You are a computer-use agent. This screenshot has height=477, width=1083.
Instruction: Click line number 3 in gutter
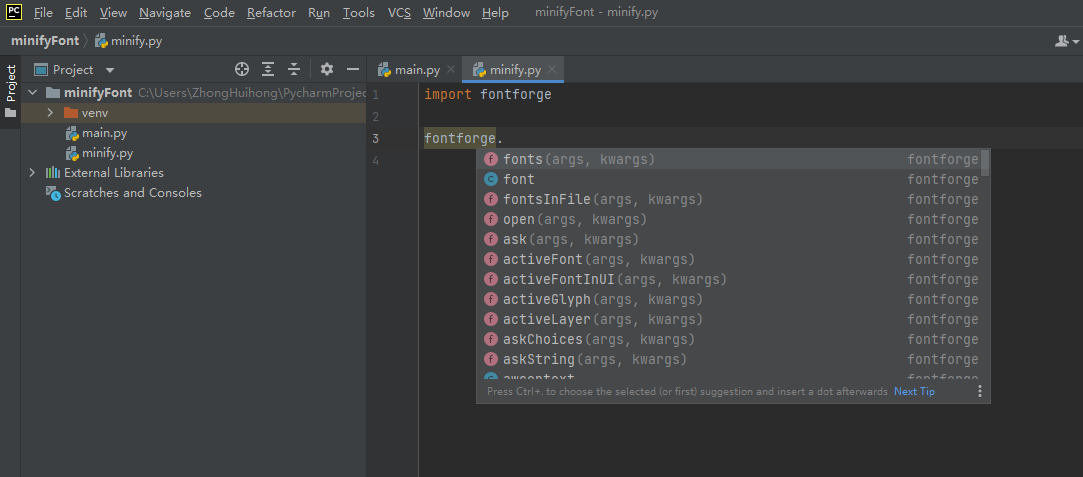coord(375,139)
